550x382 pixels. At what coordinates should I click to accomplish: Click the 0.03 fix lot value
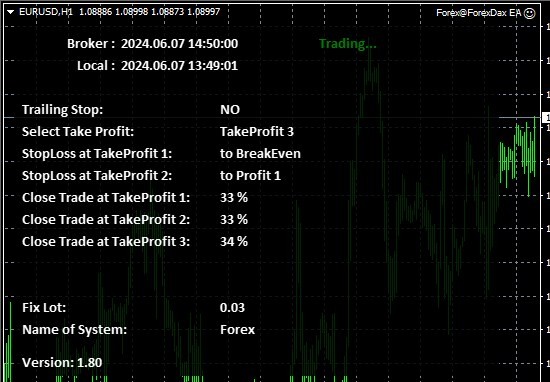(232, 308)
